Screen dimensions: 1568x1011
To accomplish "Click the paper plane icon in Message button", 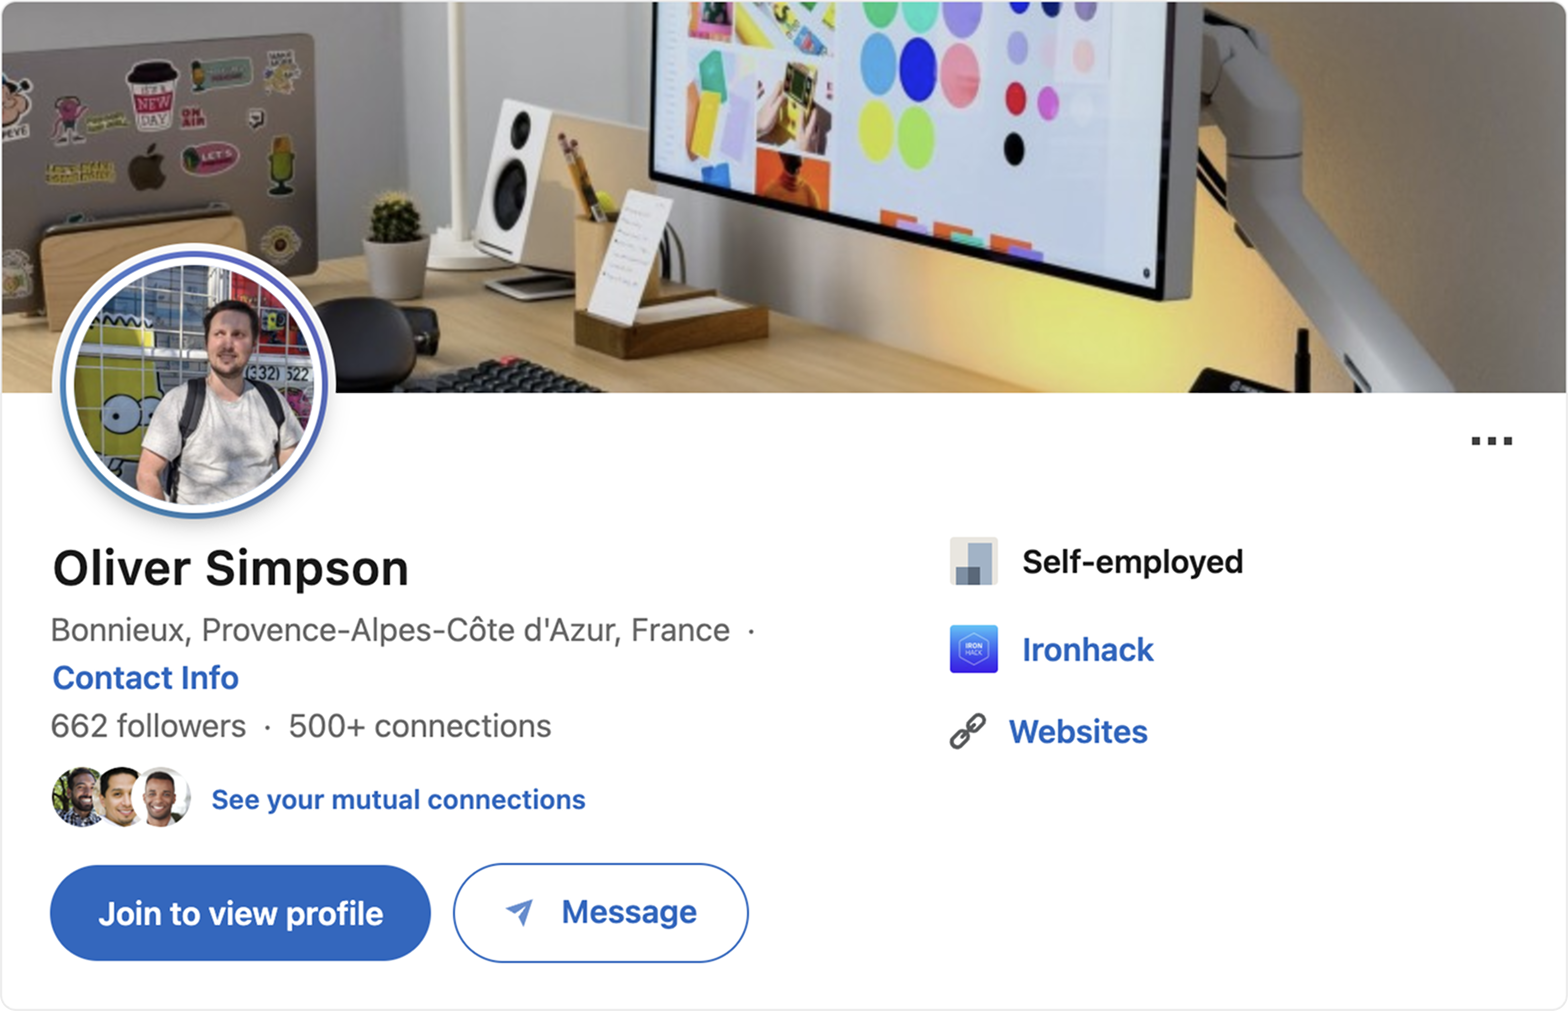I will point(519,912).
